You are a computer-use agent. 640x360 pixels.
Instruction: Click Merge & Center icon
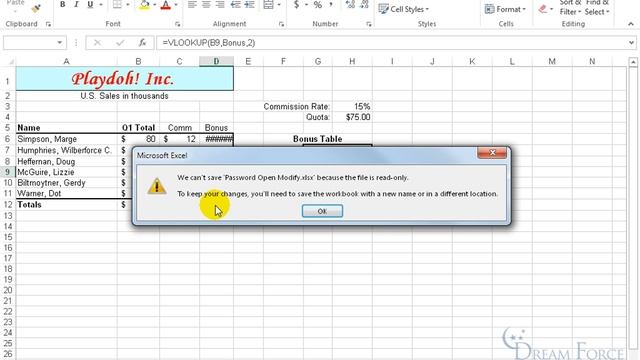click(x=269, y=4)
